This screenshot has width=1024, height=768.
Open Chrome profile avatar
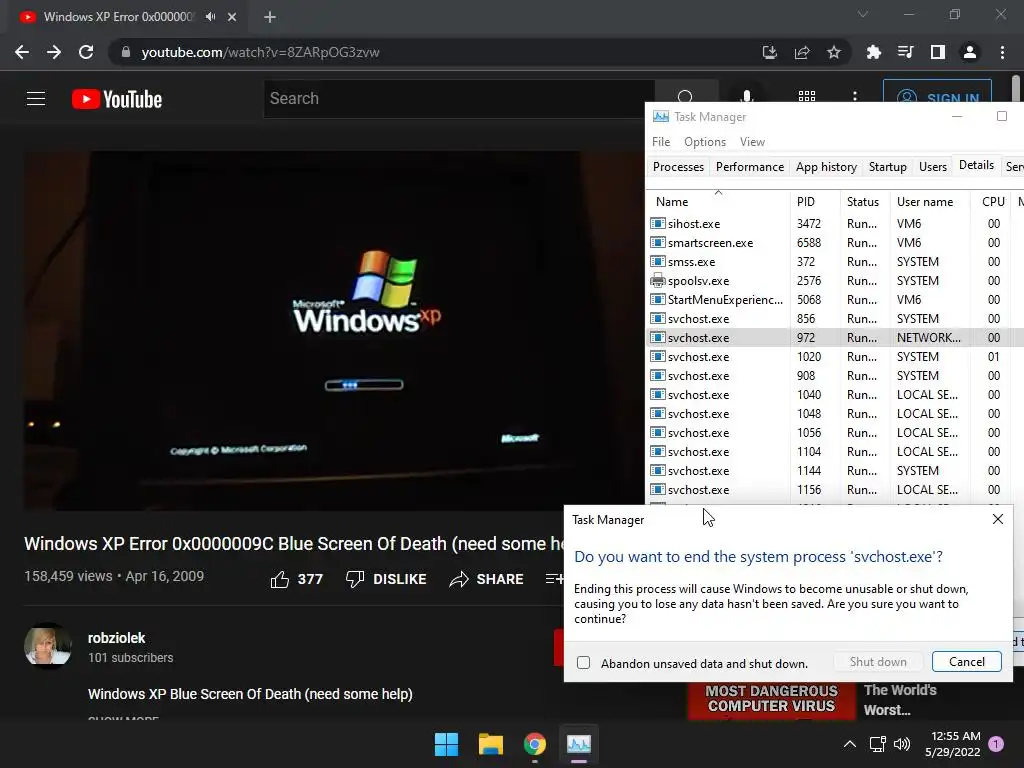(x=970, y=52)
